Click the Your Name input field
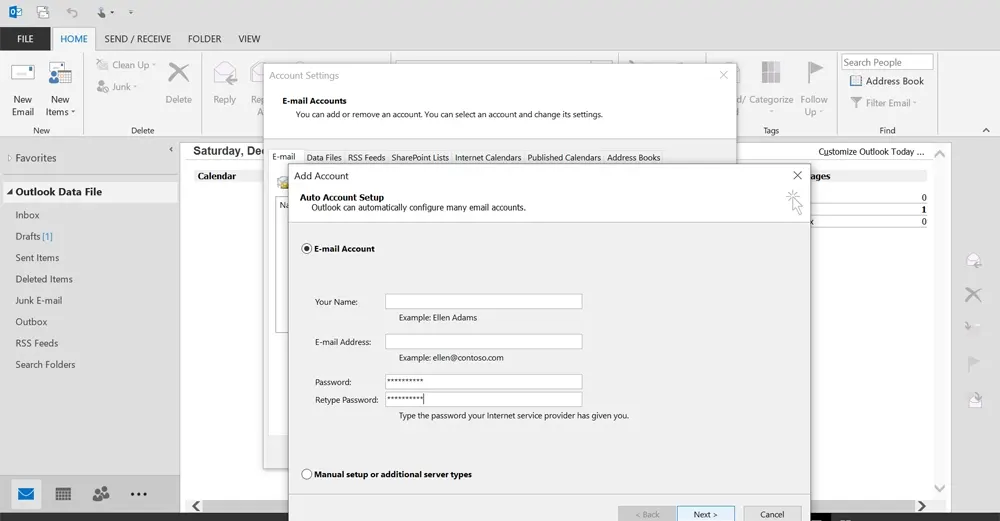1000x521 pixels. (483, 302)
